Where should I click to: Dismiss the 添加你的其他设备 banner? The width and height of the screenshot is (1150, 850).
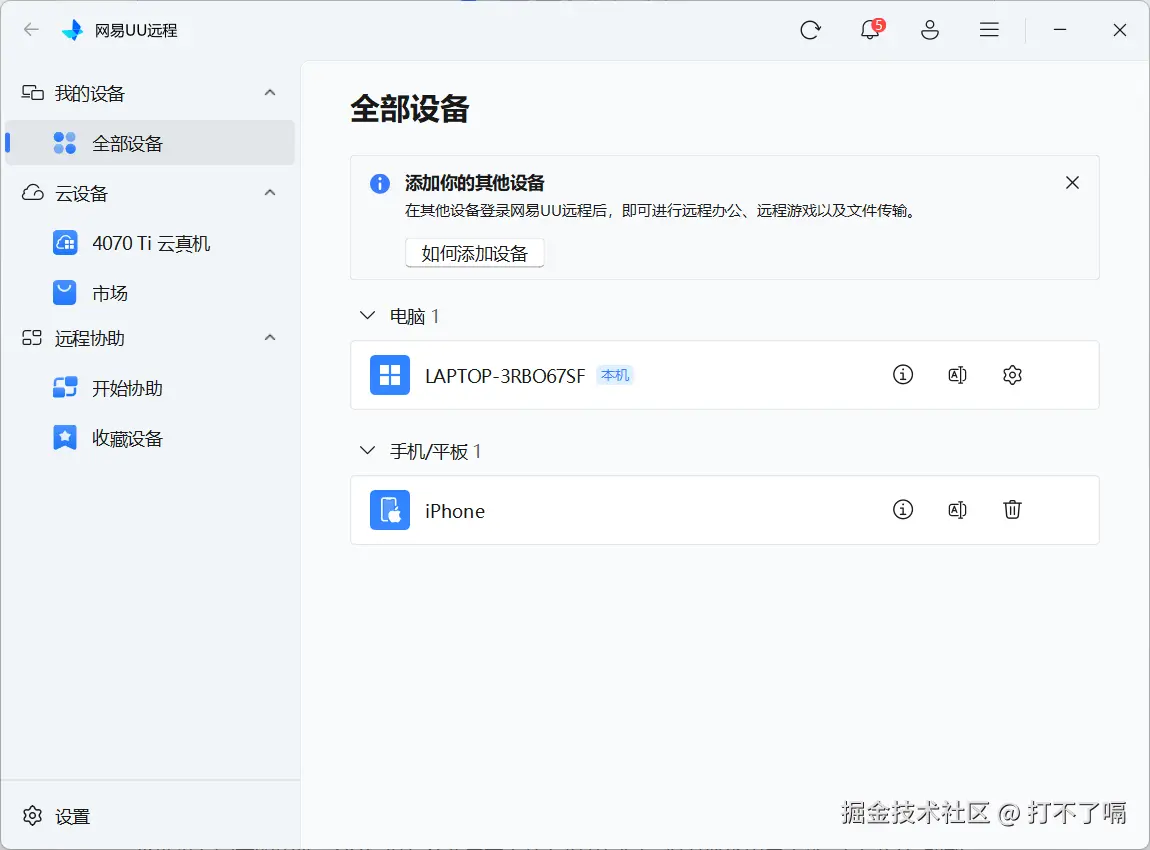point(1072,183)
